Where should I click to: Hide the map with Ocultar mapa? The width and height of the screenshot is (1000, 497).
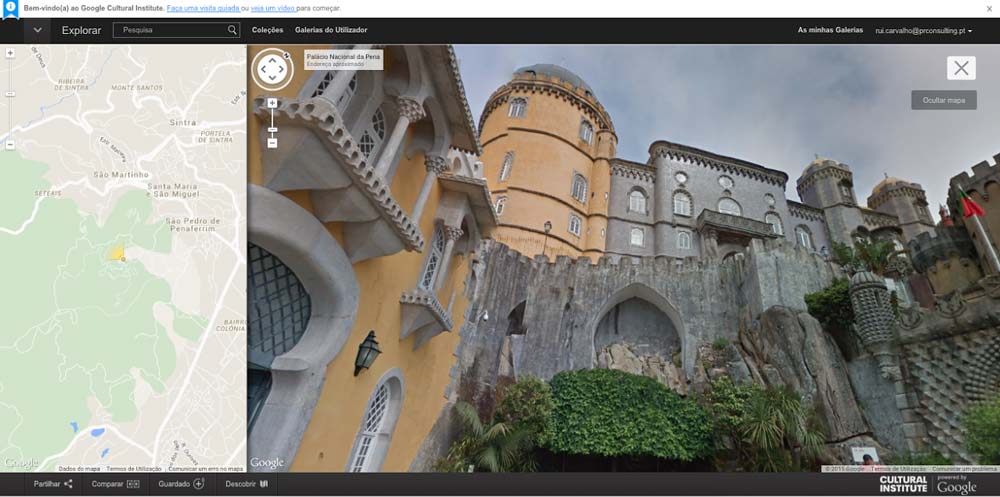click(943, 100)
